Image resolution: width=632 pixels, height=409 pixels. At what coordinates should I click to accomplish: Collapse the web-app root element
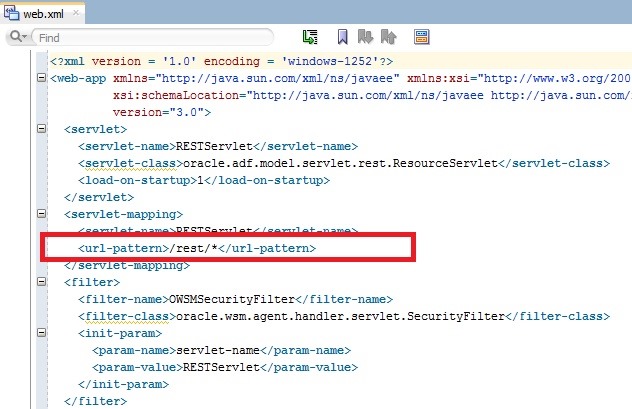coord(40,78)
